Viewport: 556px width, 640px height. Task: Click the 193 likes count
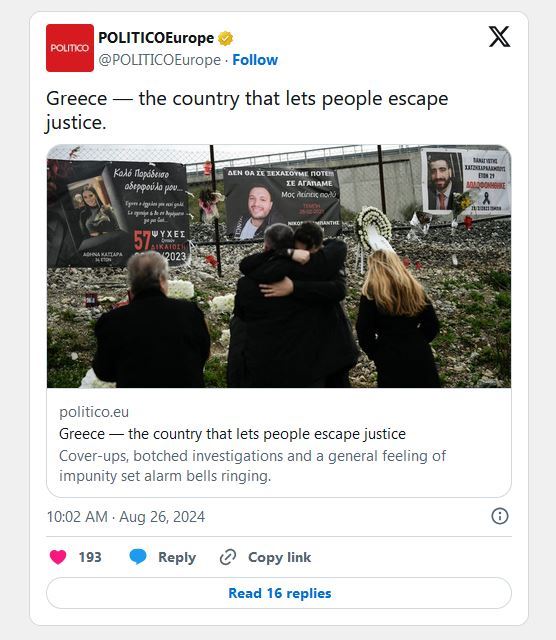click(90, 557)
